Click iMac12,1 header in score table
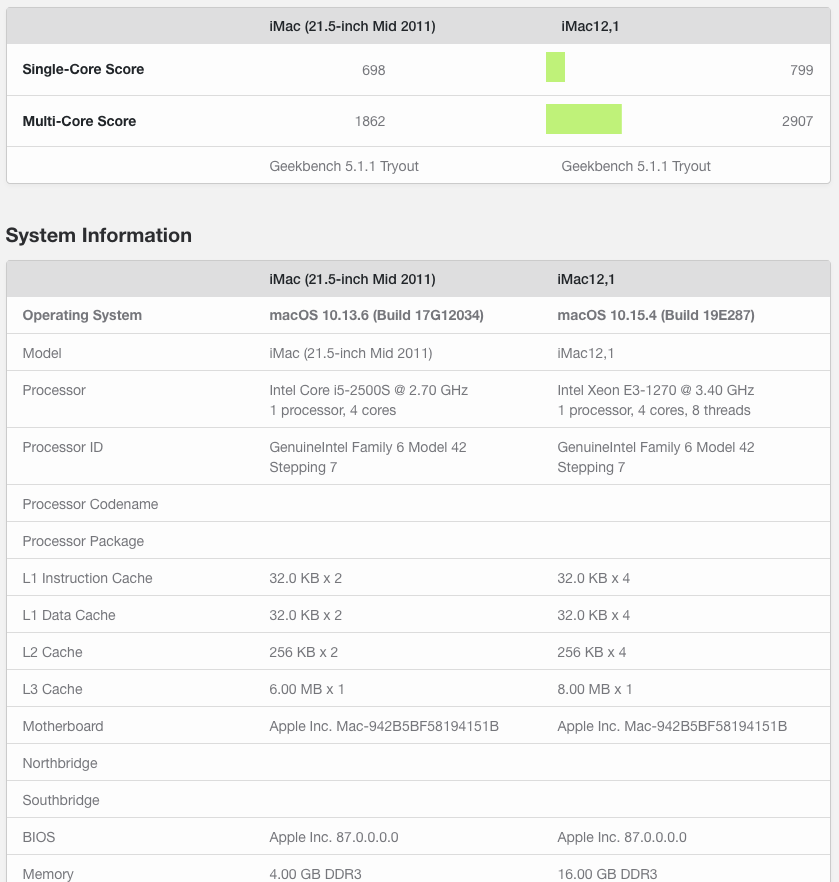The width and height of the screenshot is (839, 882). coord(590,26)
